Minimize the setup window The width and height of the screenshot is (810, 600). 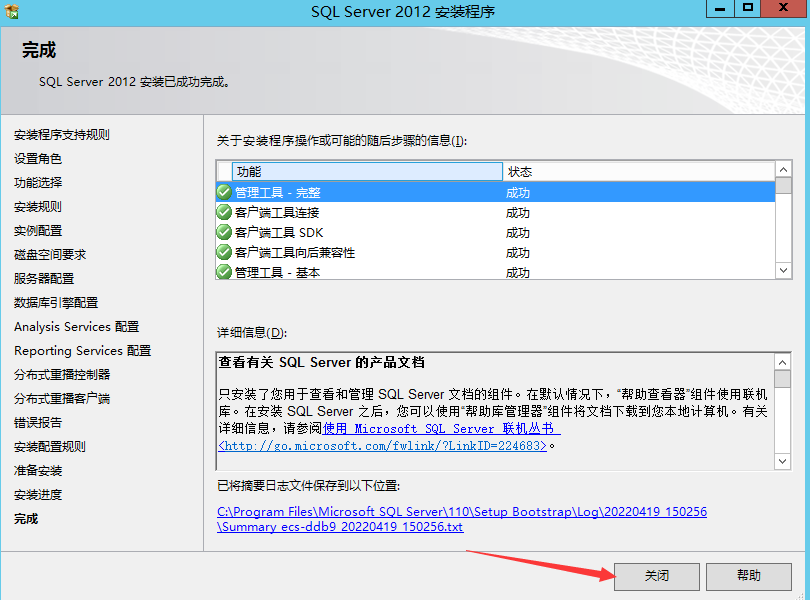[x=720, y=9]
